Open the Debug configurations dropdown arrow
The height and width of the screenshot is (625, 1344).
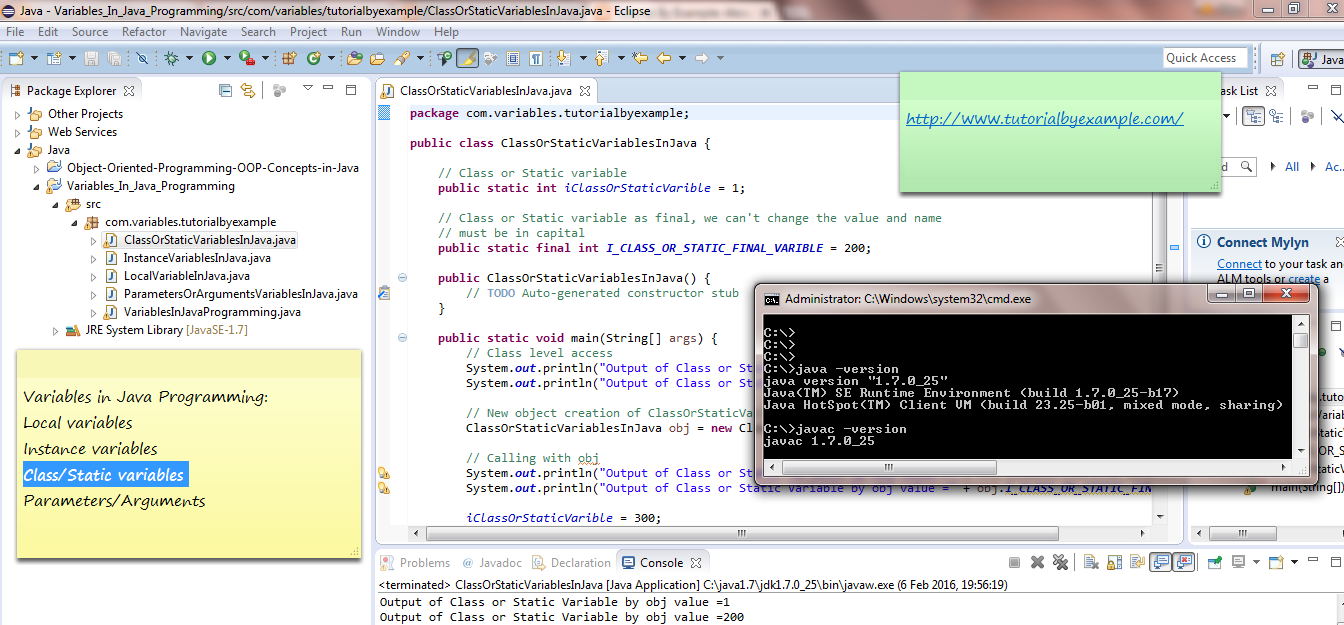tap(189, 58)
